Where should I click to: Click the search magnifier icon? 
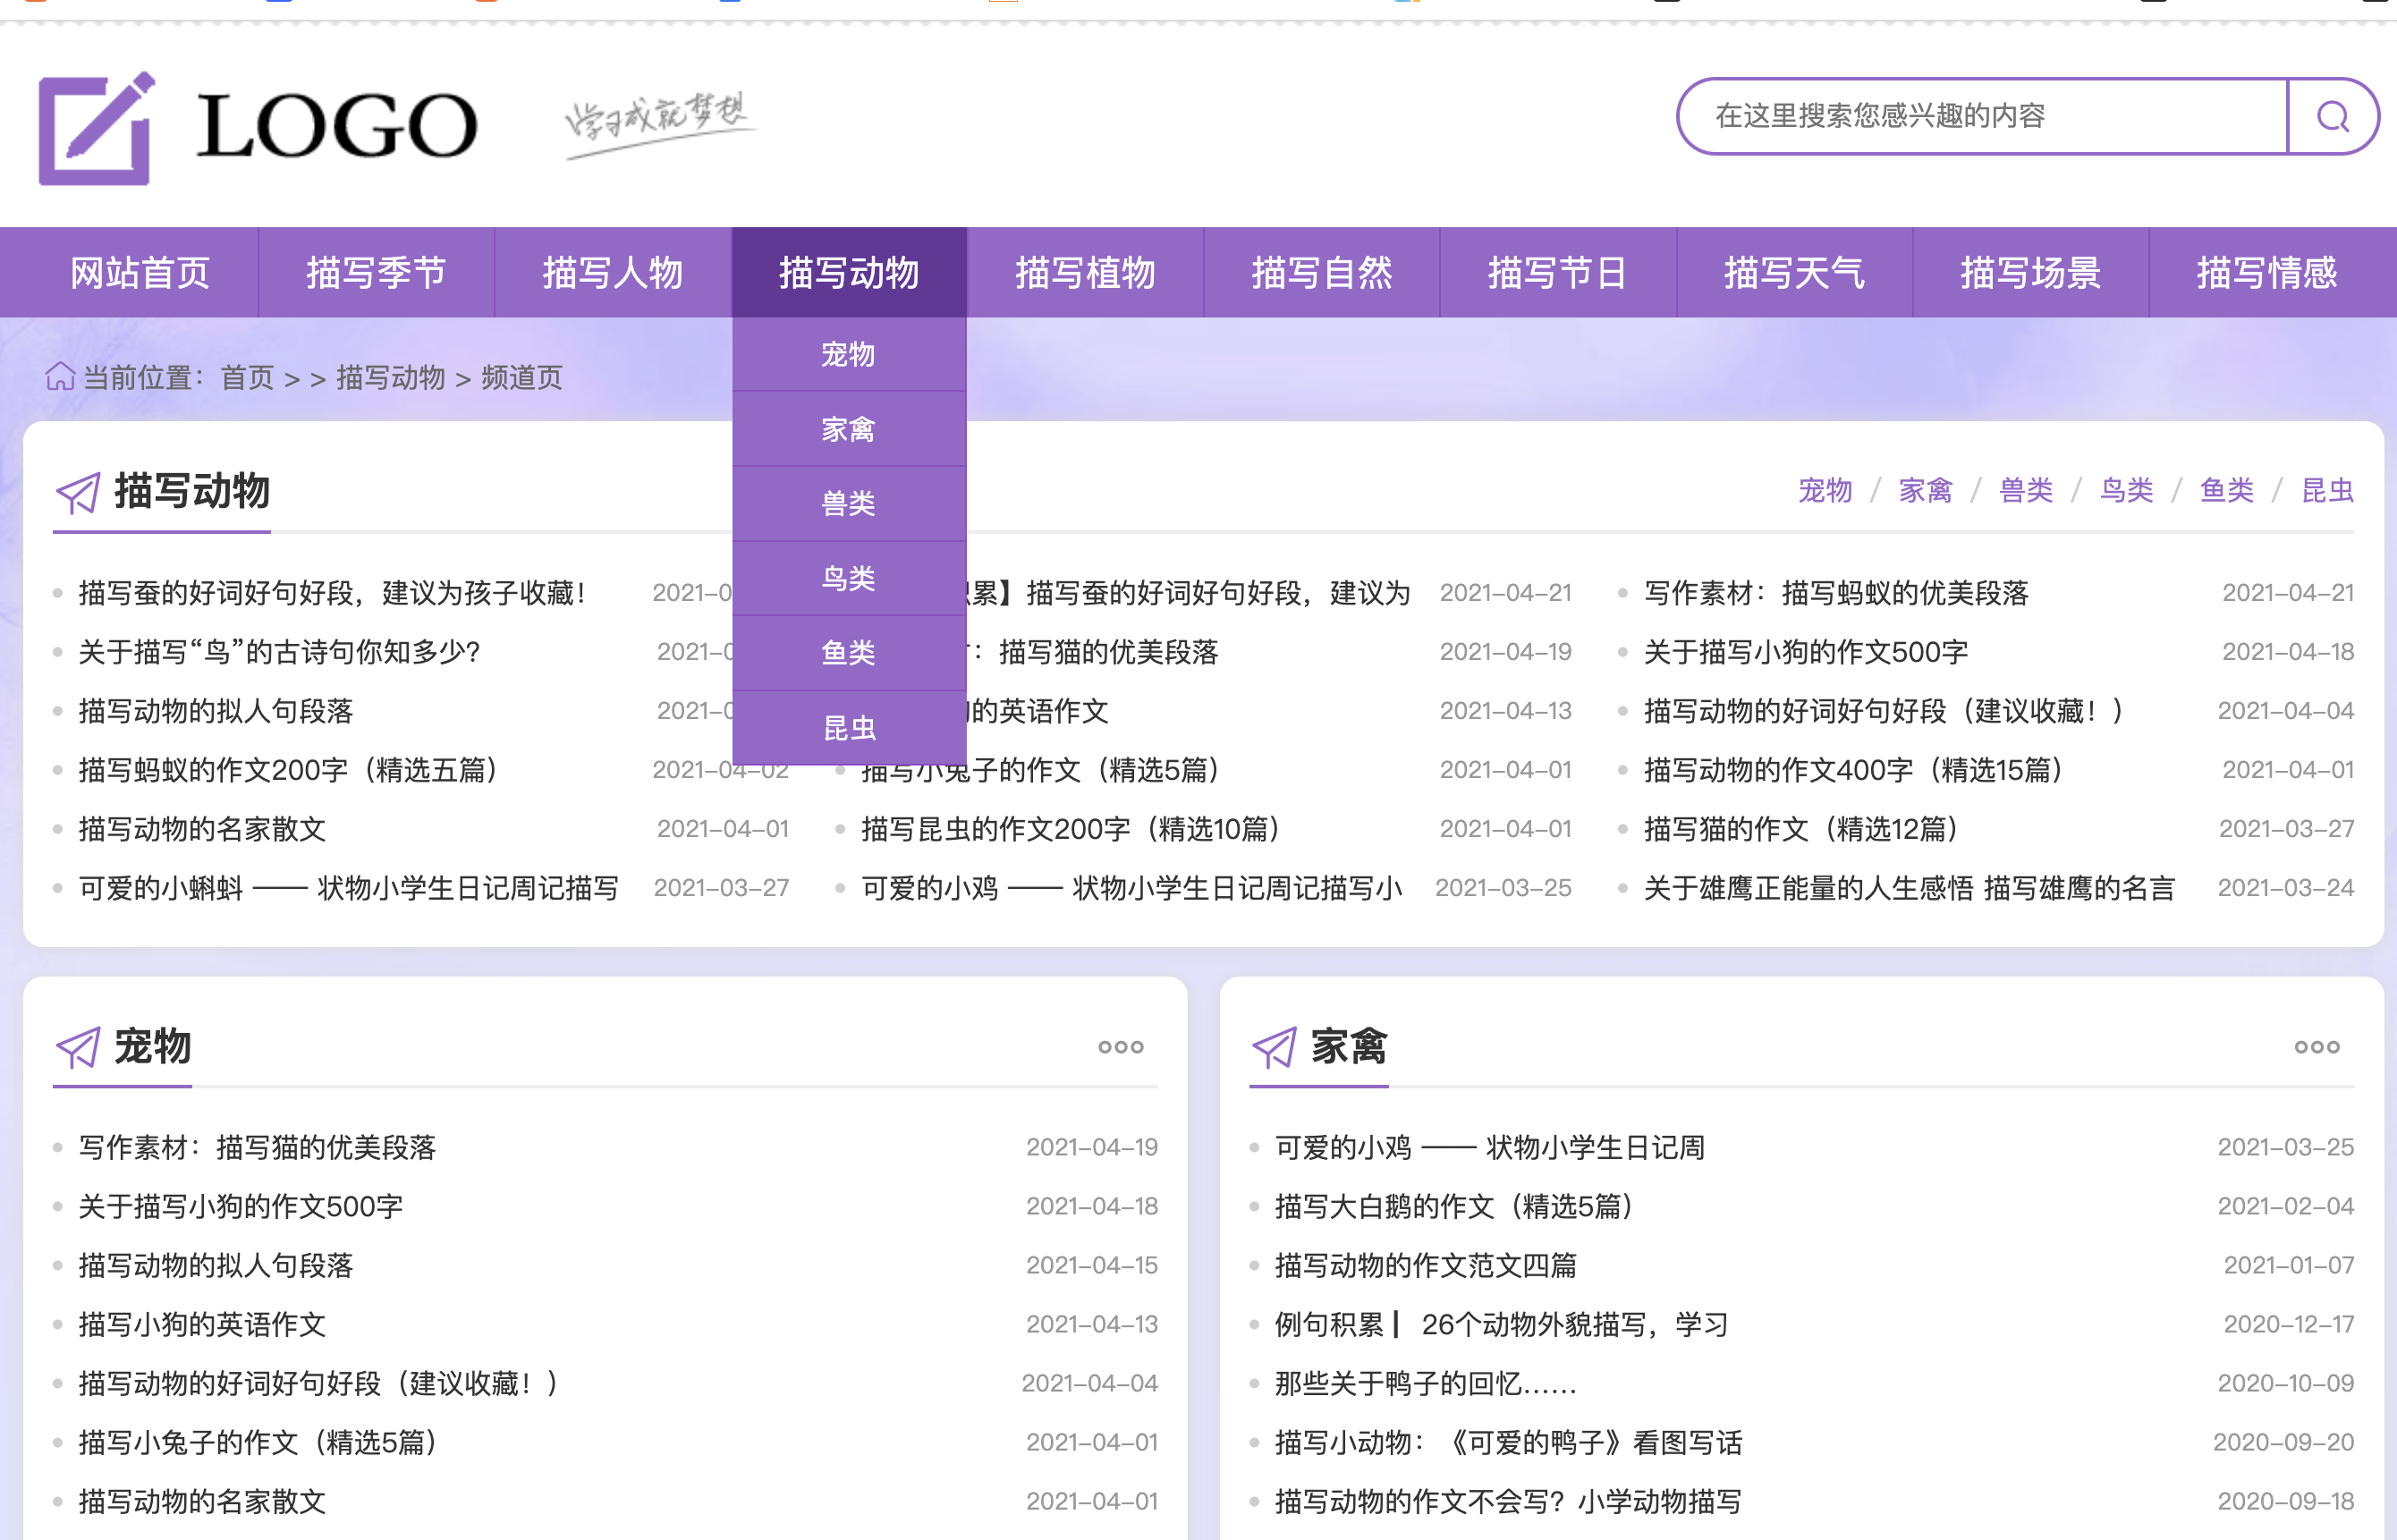2332,117
